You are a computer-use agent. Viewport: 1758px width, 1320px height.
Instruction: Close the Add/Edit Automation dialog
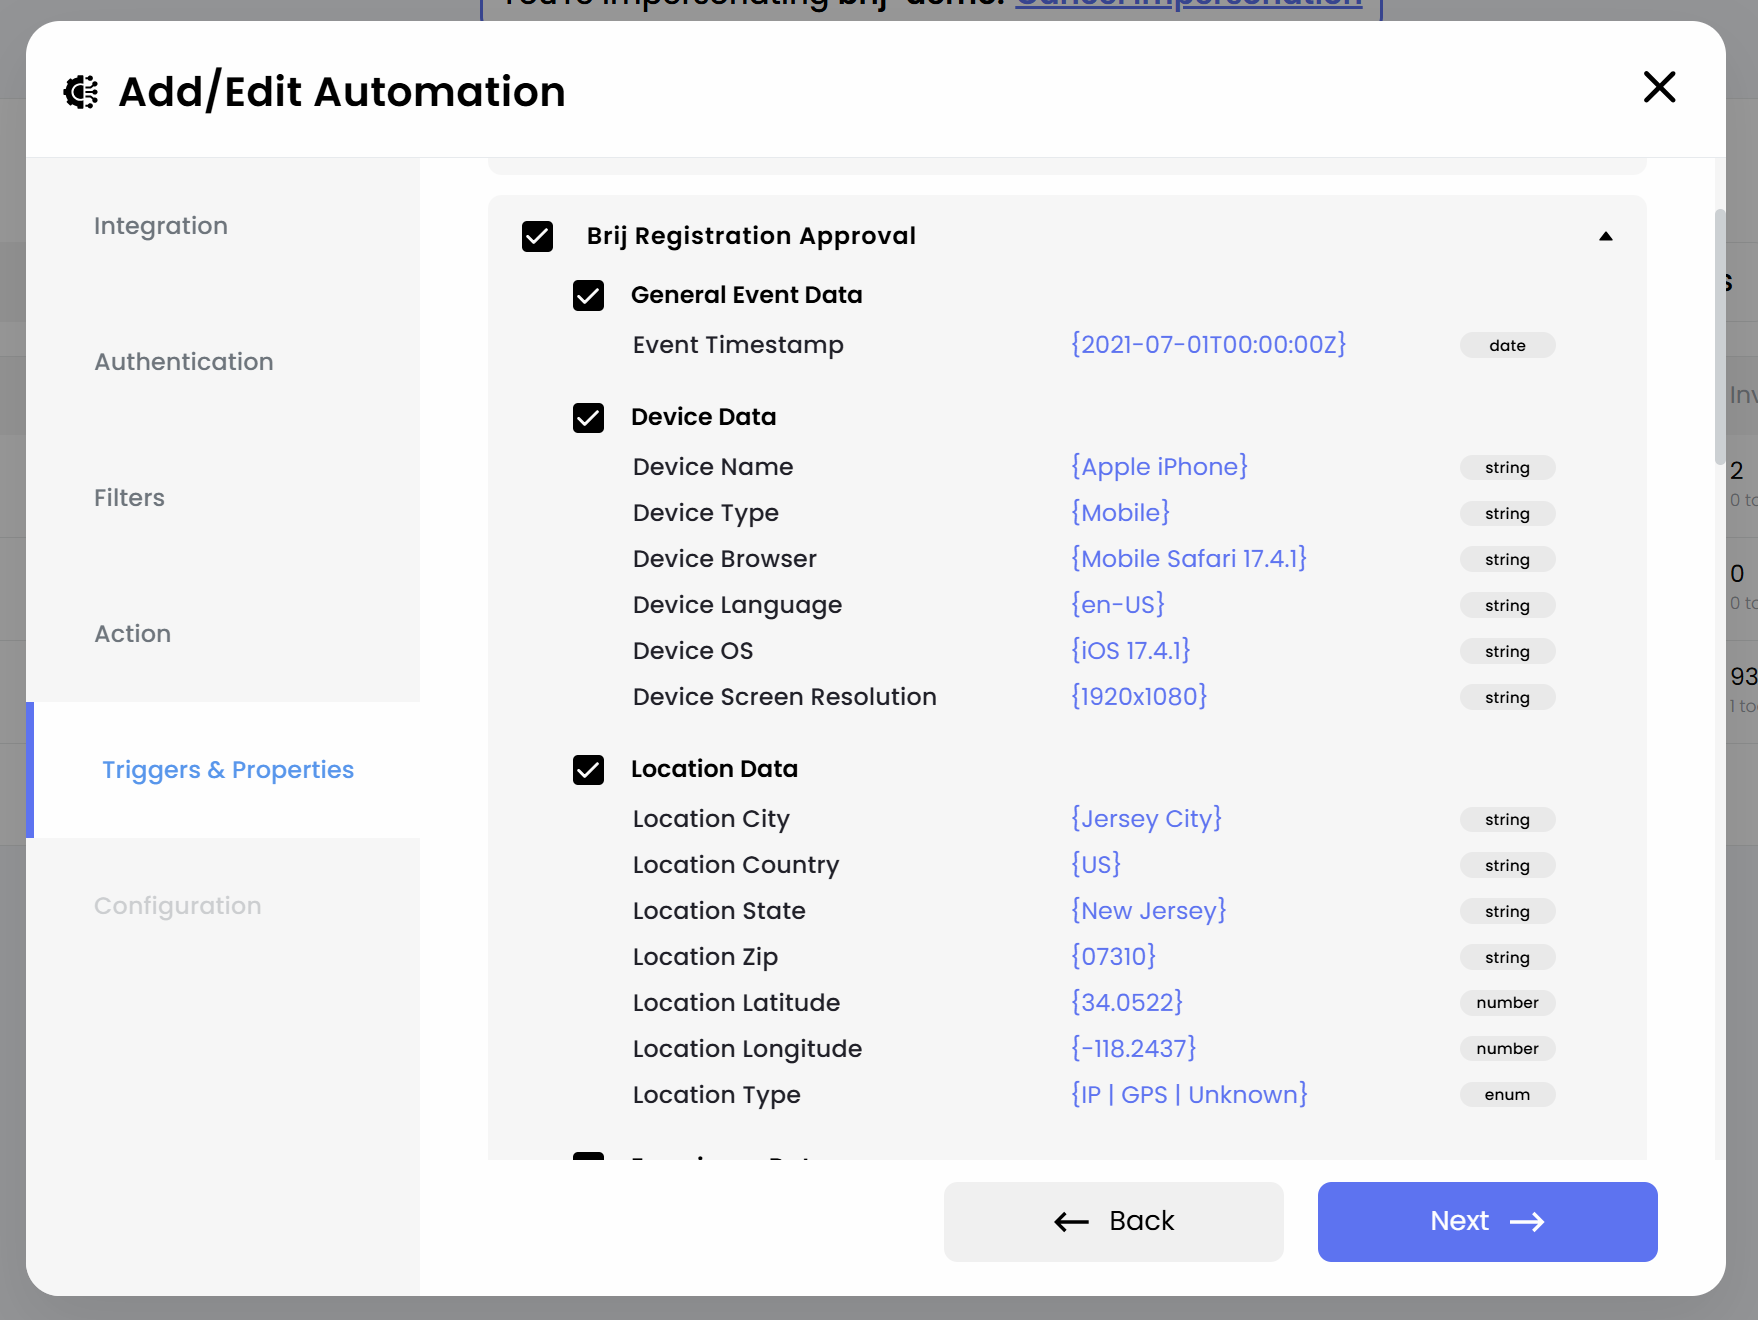[x=1659, y=87]
